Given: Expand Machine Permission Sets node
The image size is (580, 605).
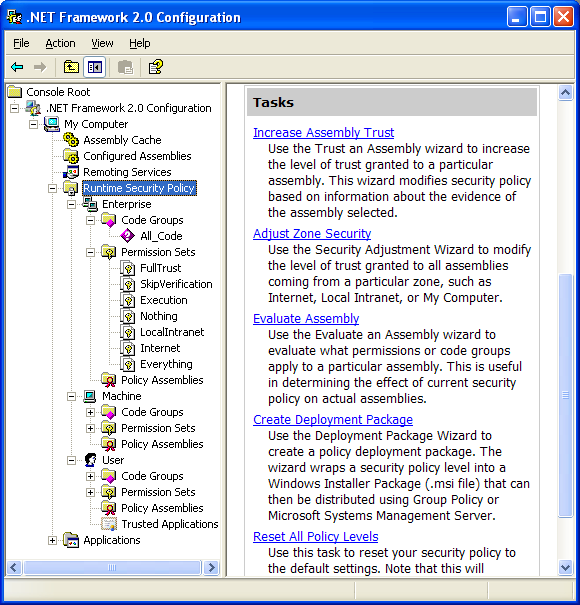Looking at the screenshot, I should pyautogui.click(x=90, y=428).
